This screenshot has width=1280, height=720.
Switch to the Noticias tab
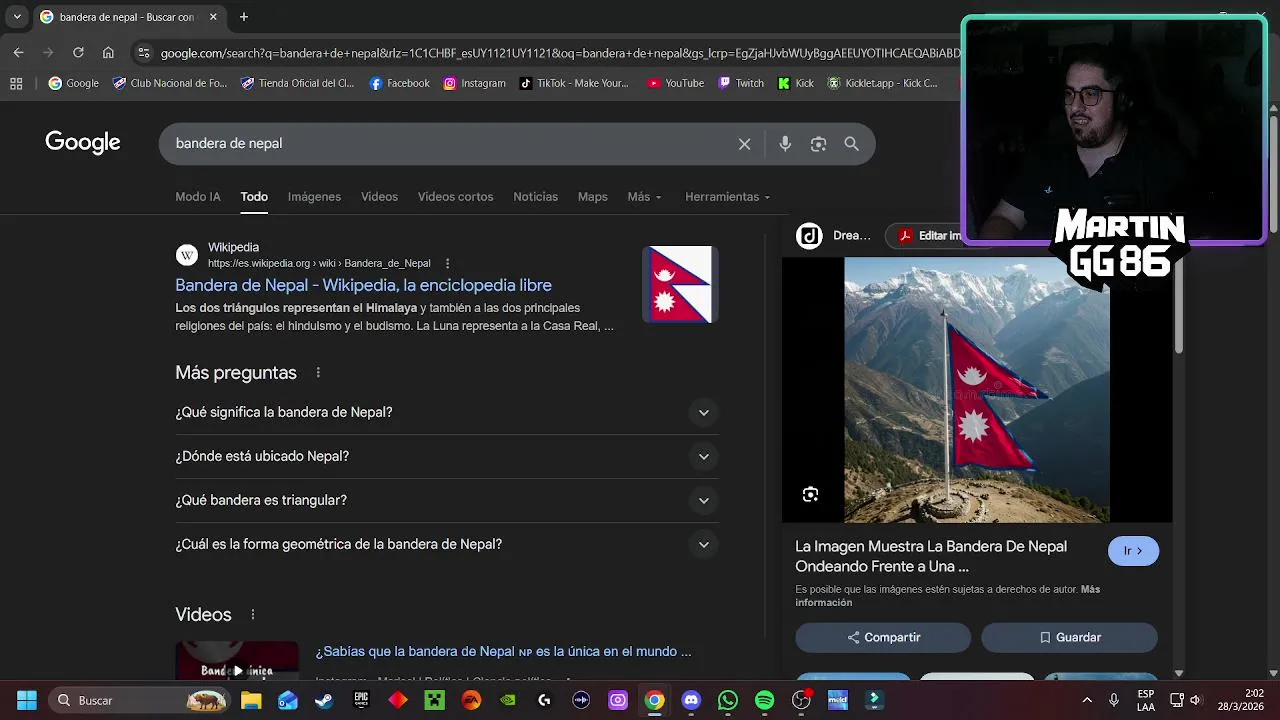pos(535,197)
